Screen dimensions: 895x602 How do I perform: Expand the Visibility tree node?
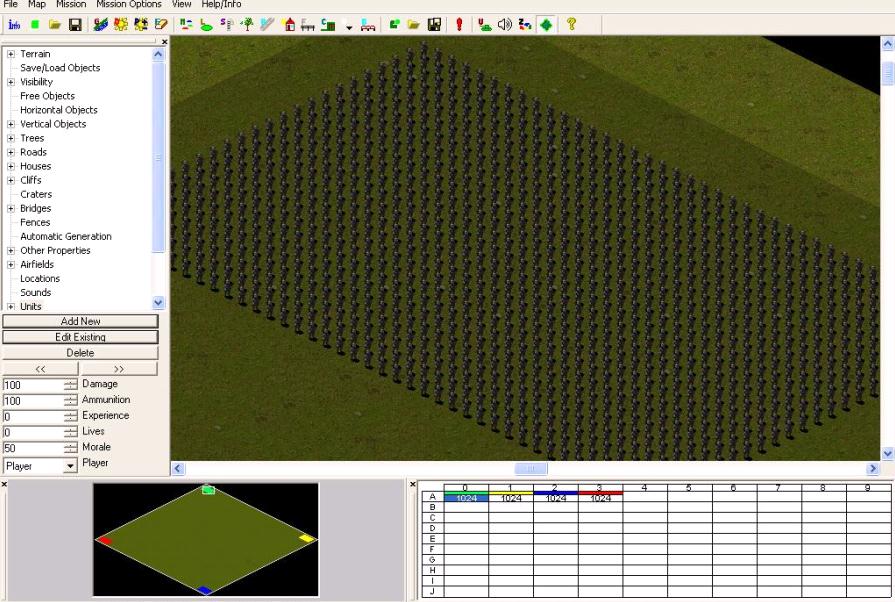pos(11,82)
